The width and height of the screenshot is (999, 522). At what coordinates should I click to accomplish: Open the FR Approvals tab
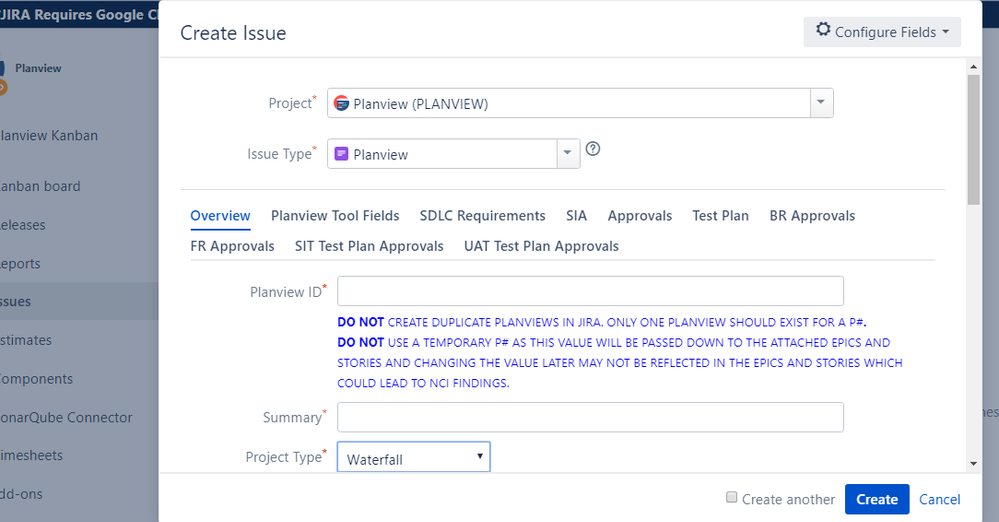click(x=233, y=246)
